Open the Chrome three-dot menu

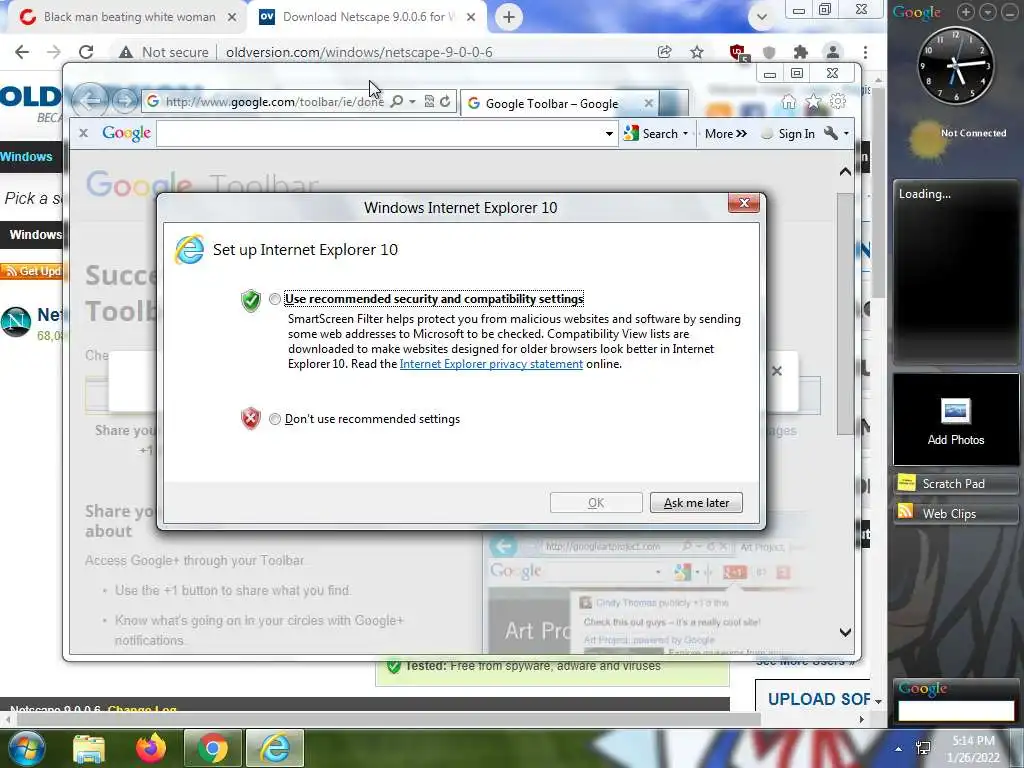pyautogui.click(x=865, y=52)
